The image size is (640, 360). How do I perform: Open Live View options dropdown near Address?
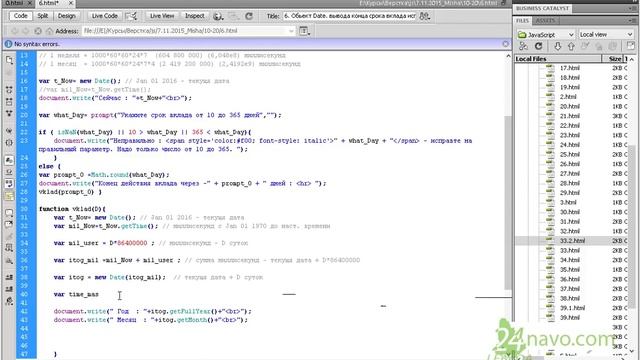point(304,31)
